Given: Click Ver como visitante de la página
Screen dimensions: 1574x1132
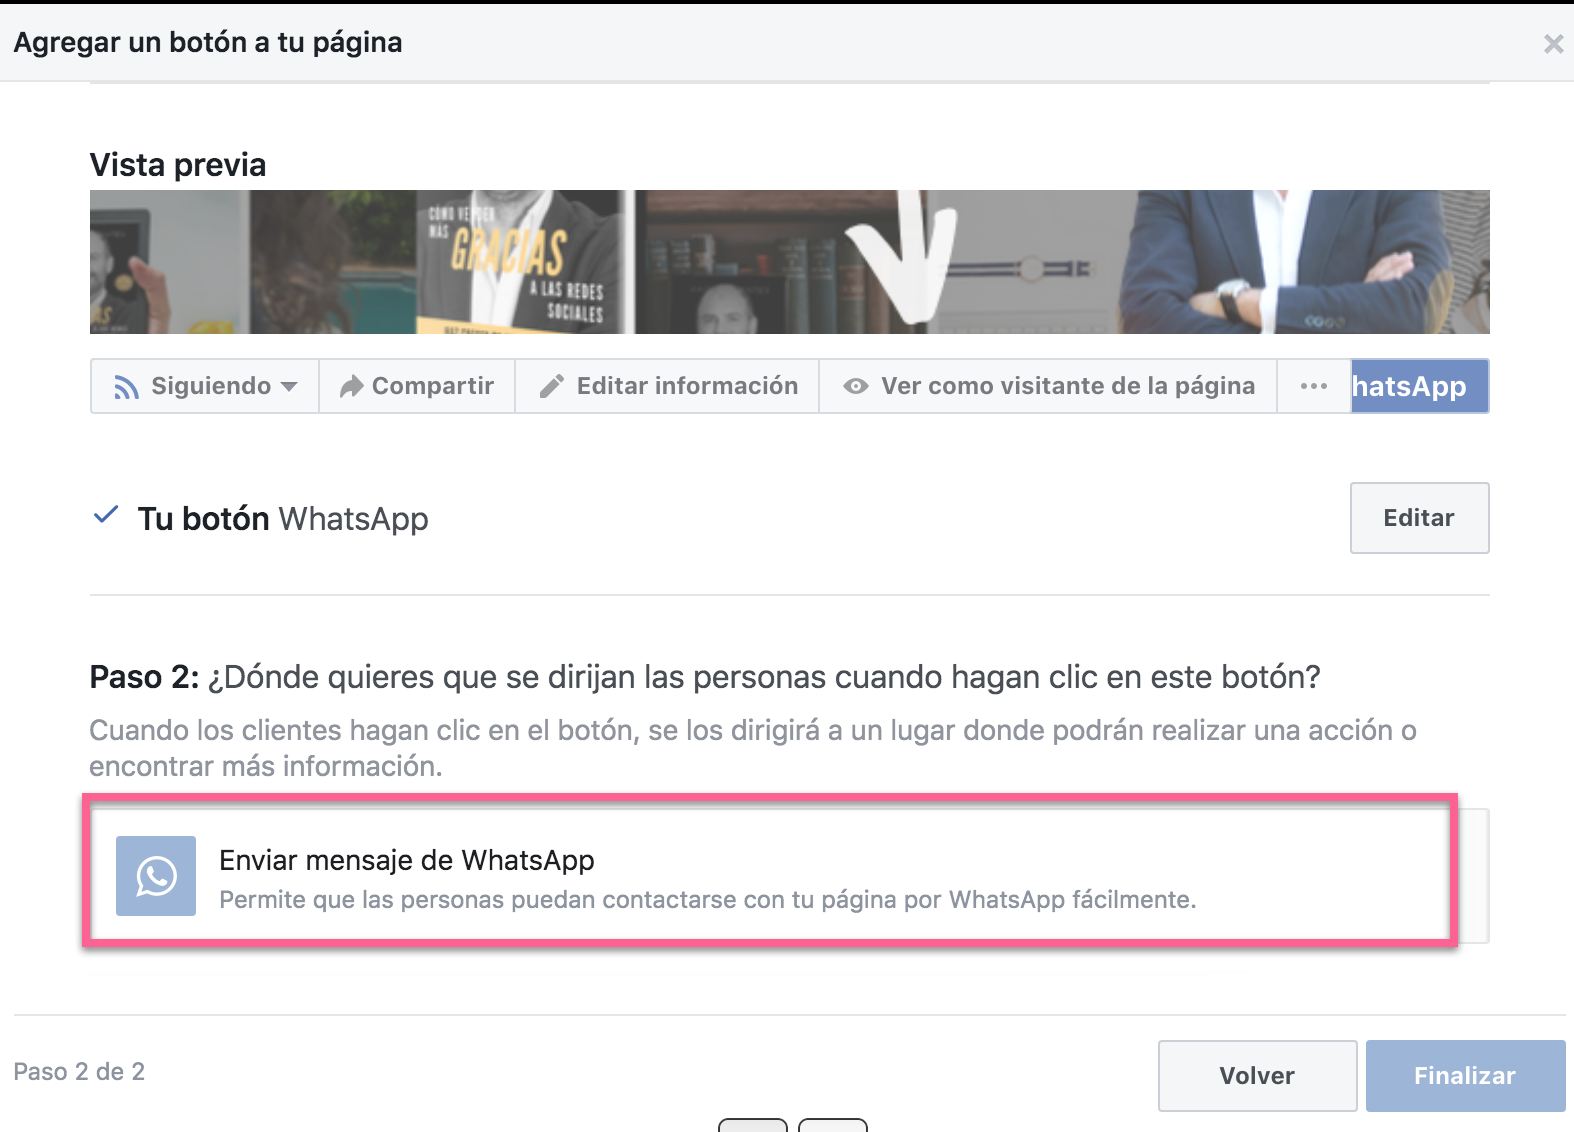Looking at the screenshot, I should (1067, 386).
